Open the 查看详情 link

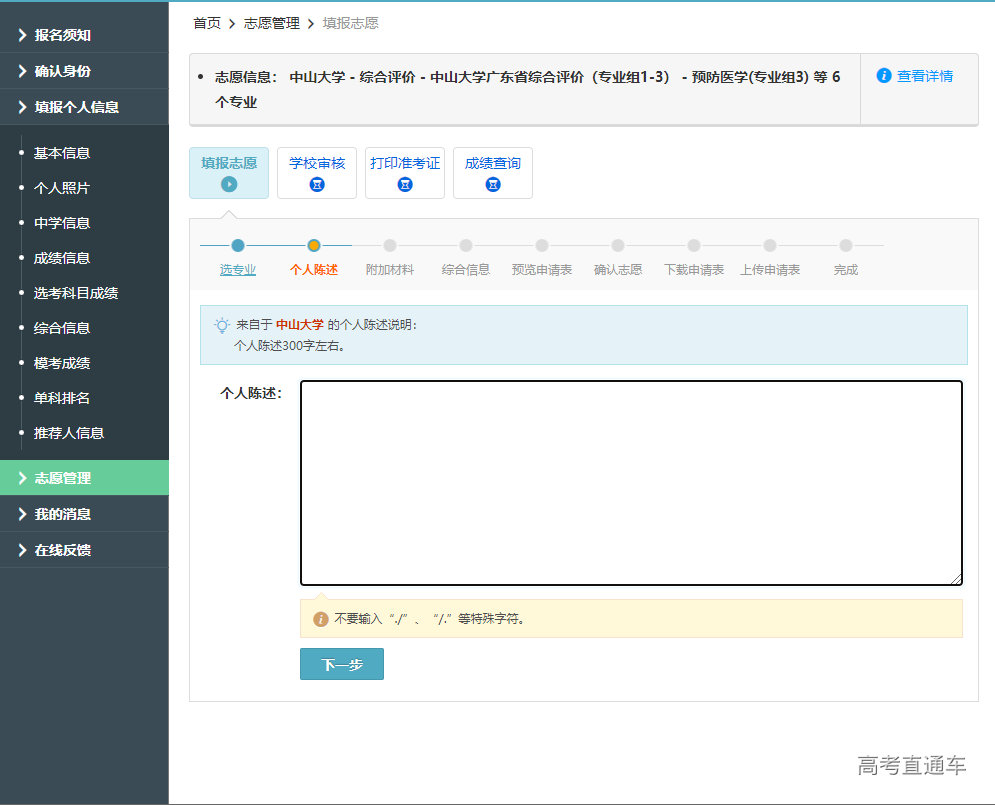pyautogui.click(x=923, y=76)
